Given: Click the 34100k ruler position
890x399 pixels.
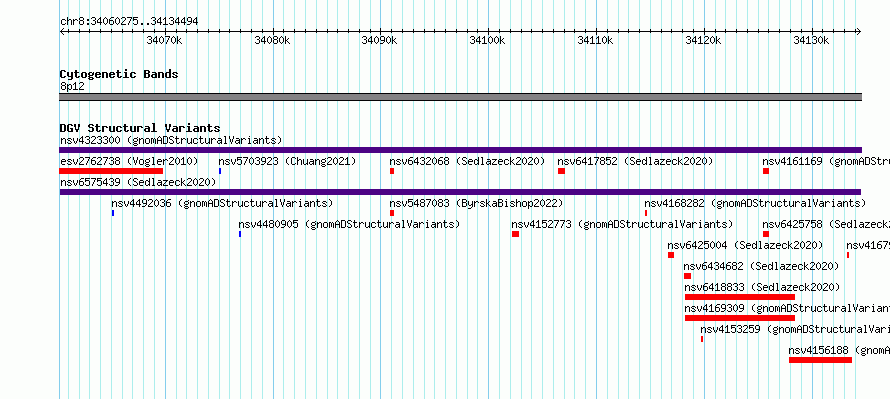Looking at the screenshot, I should tap(488, 40).
